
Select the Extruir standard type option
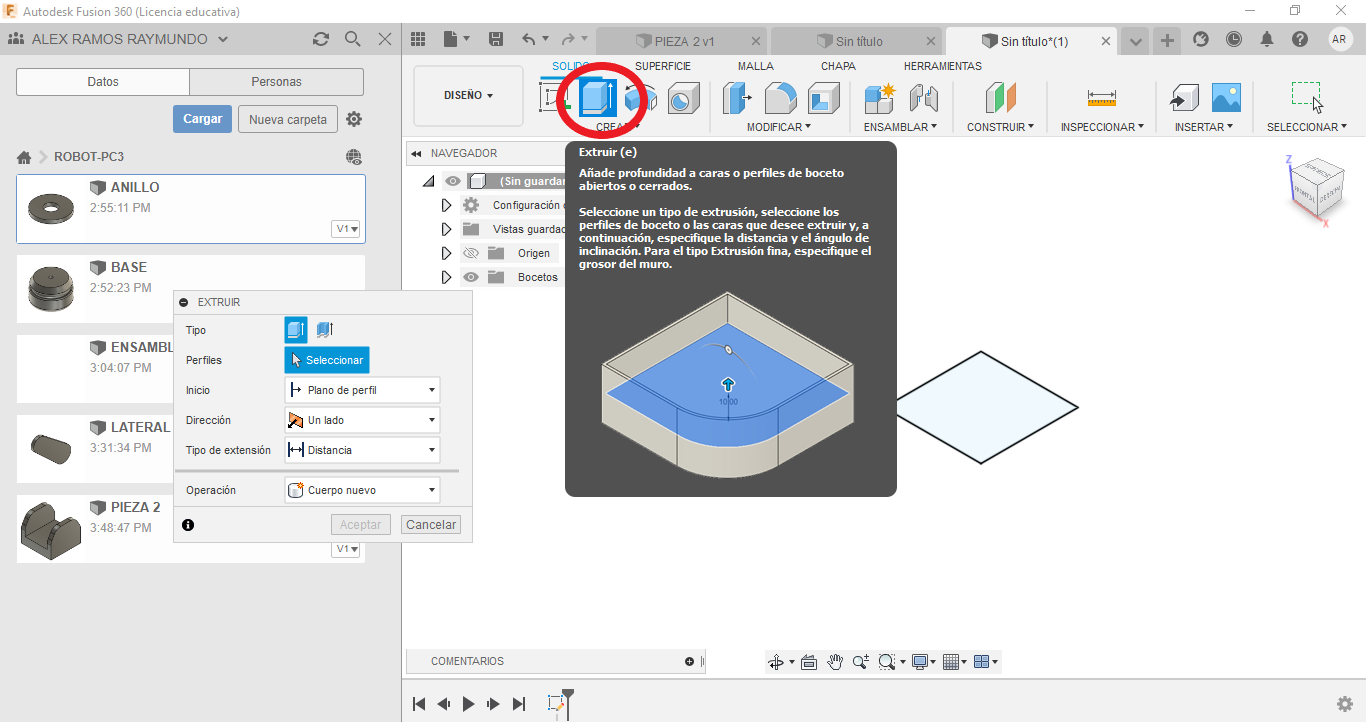point(296,329)
